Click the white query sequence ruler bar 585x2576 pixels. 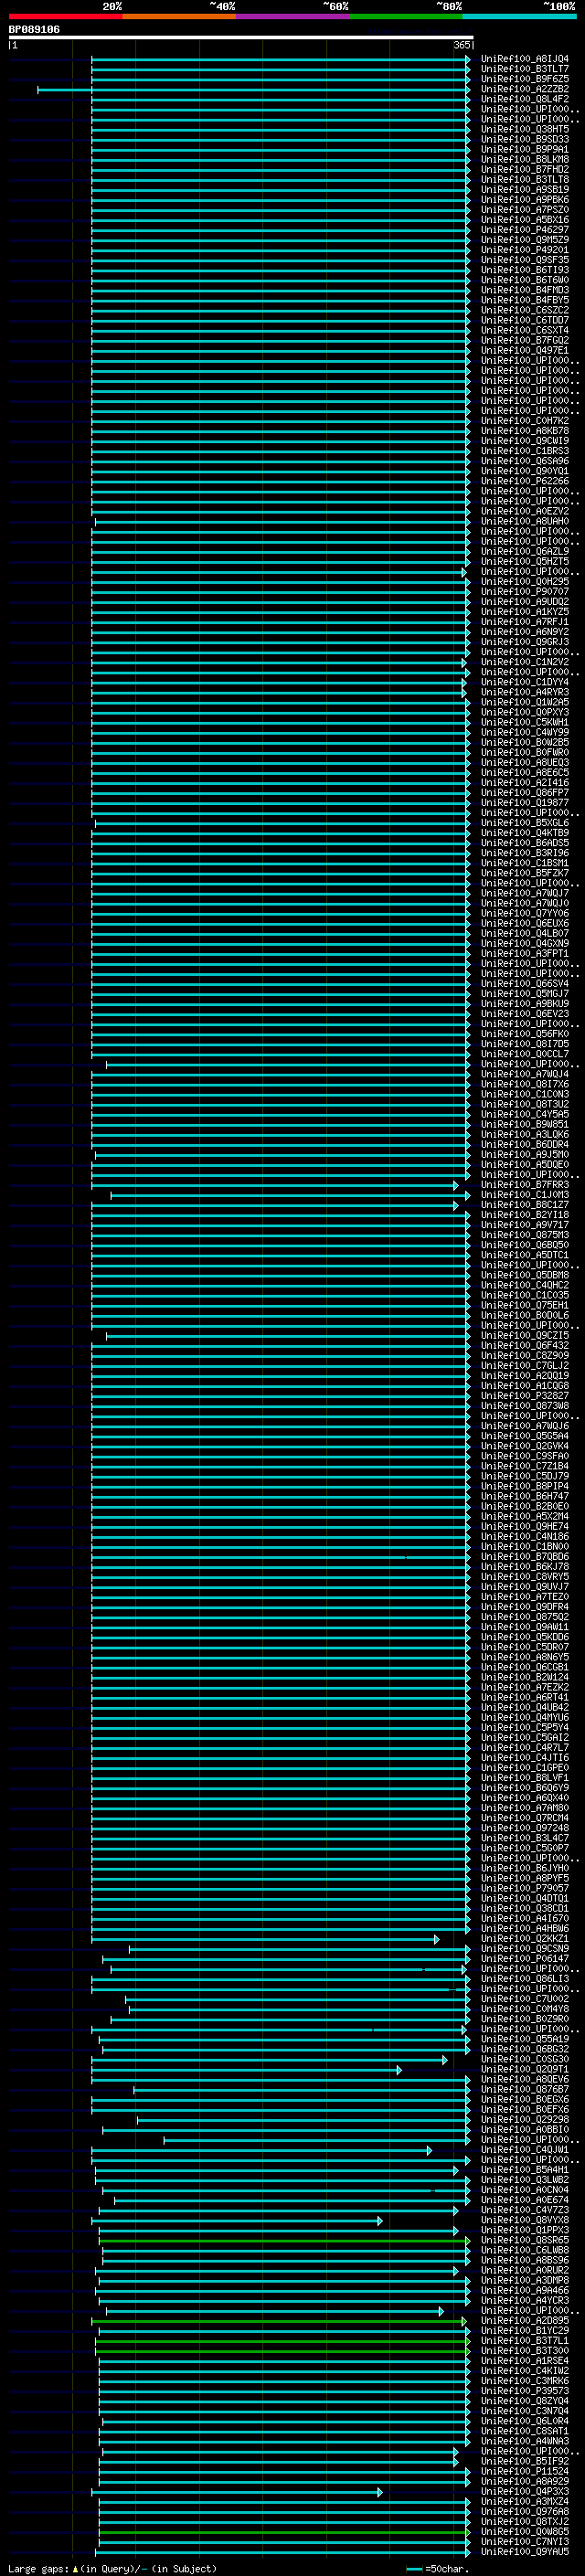click(x=241, y=38)
